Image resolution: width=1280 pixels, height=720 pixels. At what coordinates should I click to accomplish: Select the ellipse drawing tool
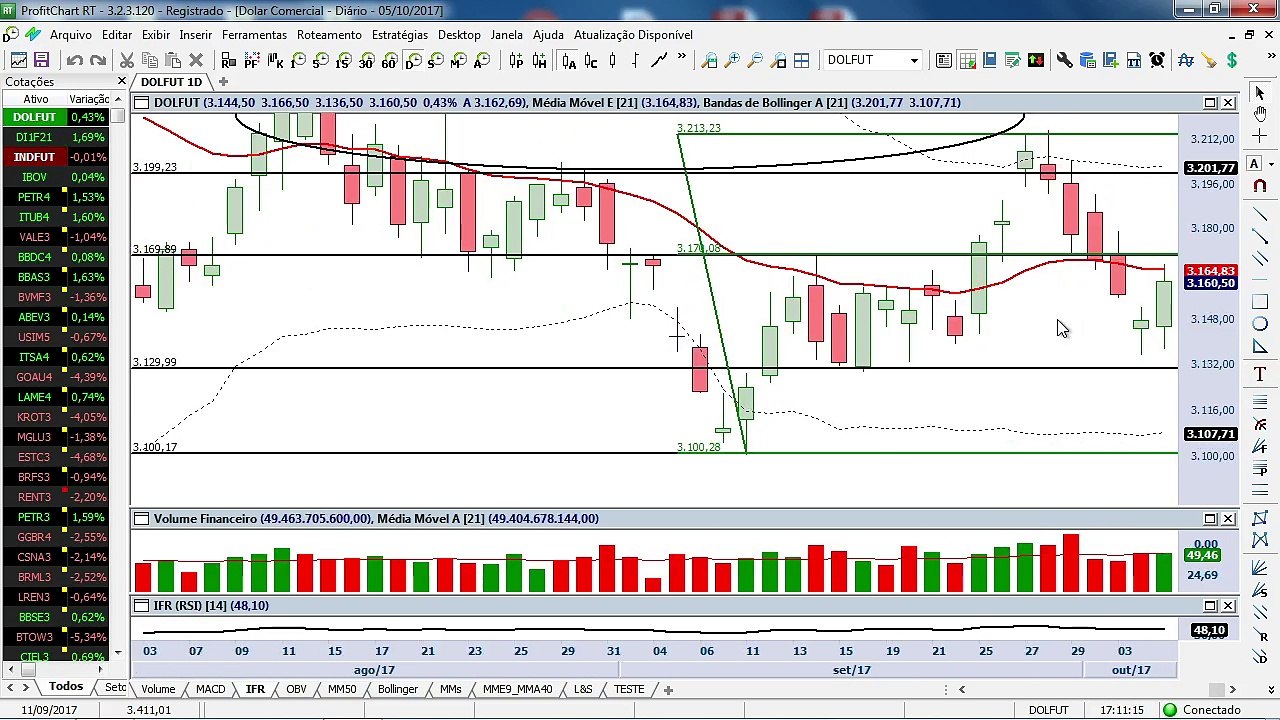coord(1260,324)
